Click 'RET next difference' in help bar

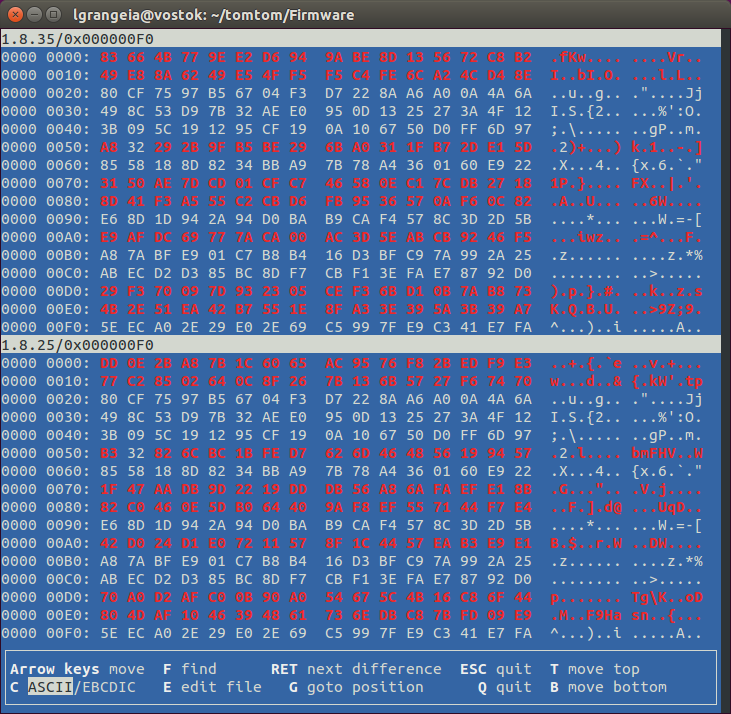355,669
